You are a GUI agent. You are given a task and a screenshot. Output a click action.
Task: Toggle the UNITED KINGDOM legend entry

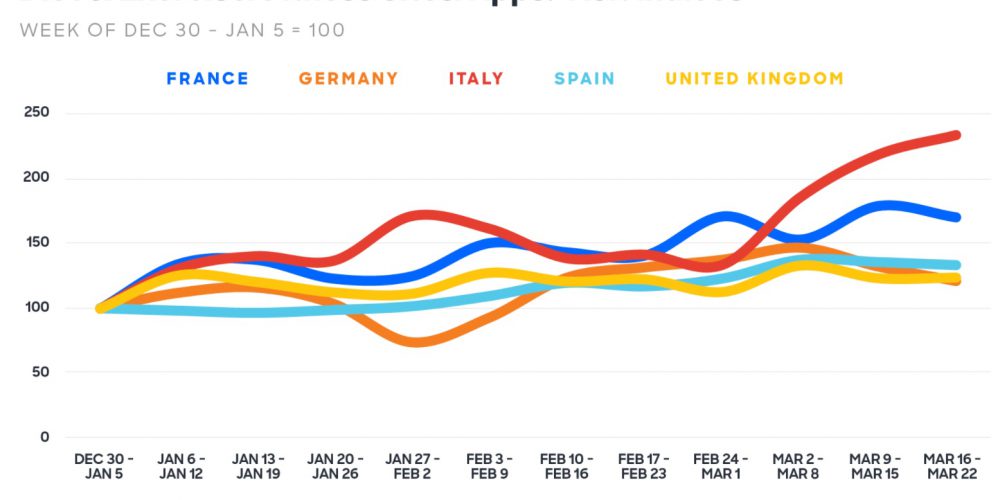754,78
